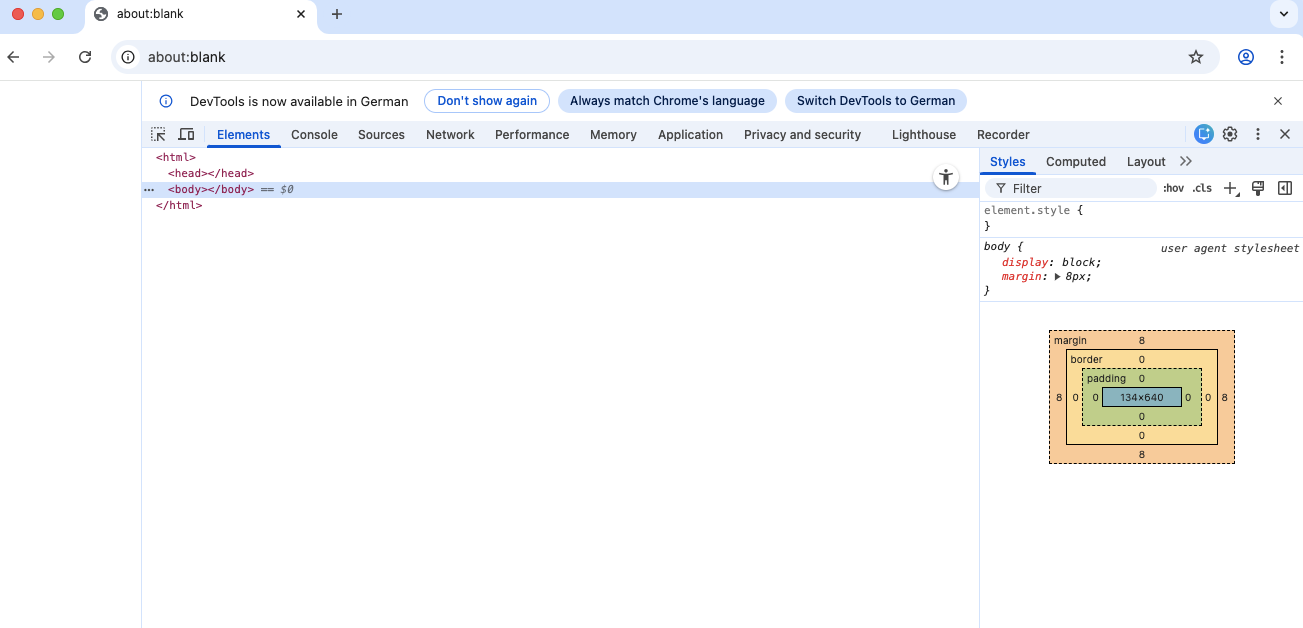Toggle the computed styles sidebar icon
1303x628 pixels.
pyautogui.click(x=1285, y=188)
